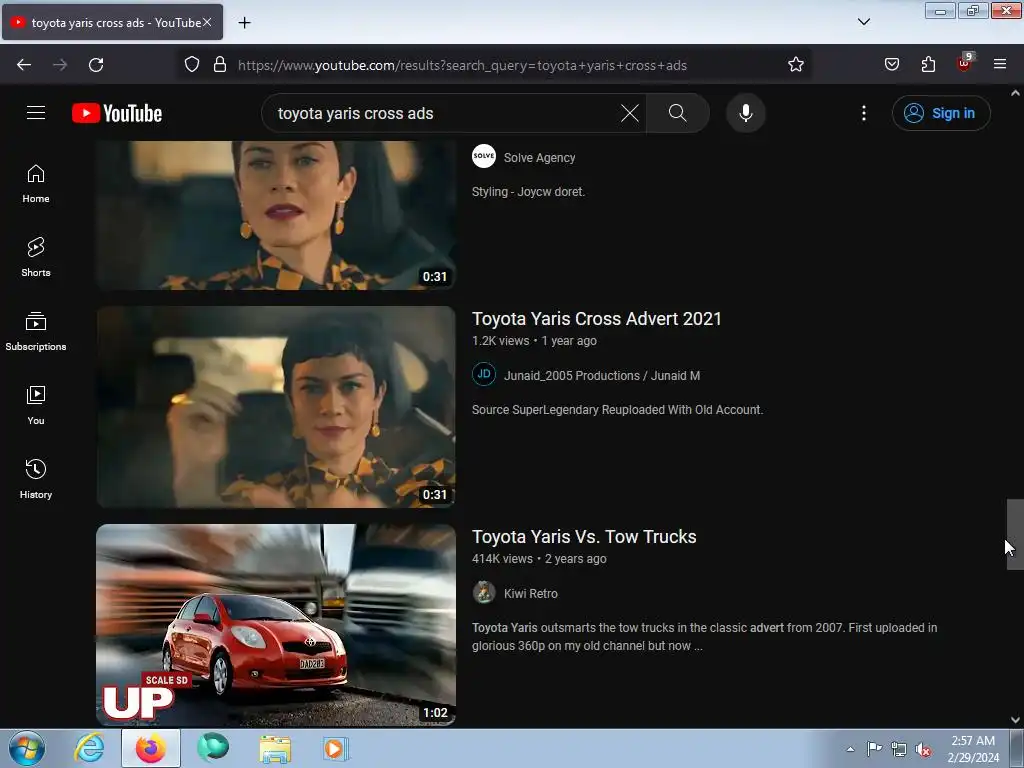
Task: Launch Internet Explorer from the taskbar
Action: [89, 748]
